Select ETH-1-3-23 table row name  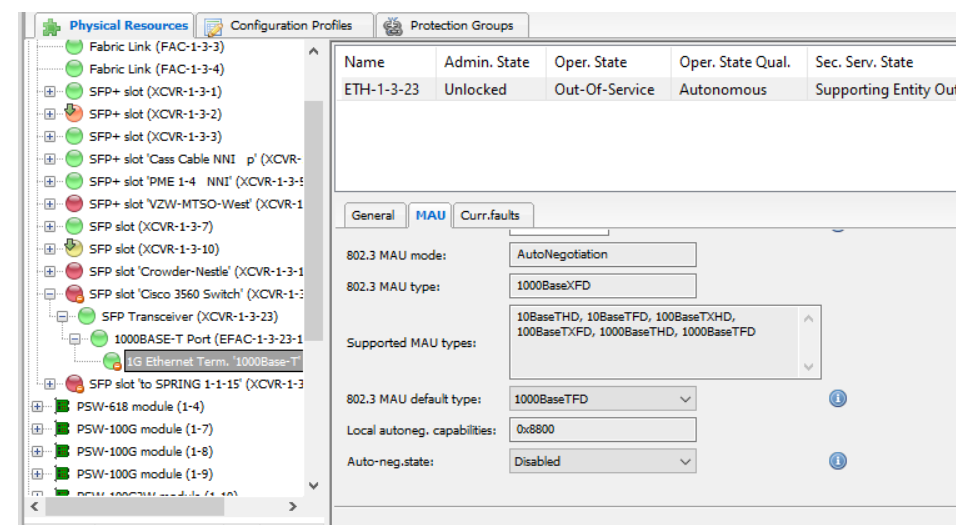click(382, 89)
